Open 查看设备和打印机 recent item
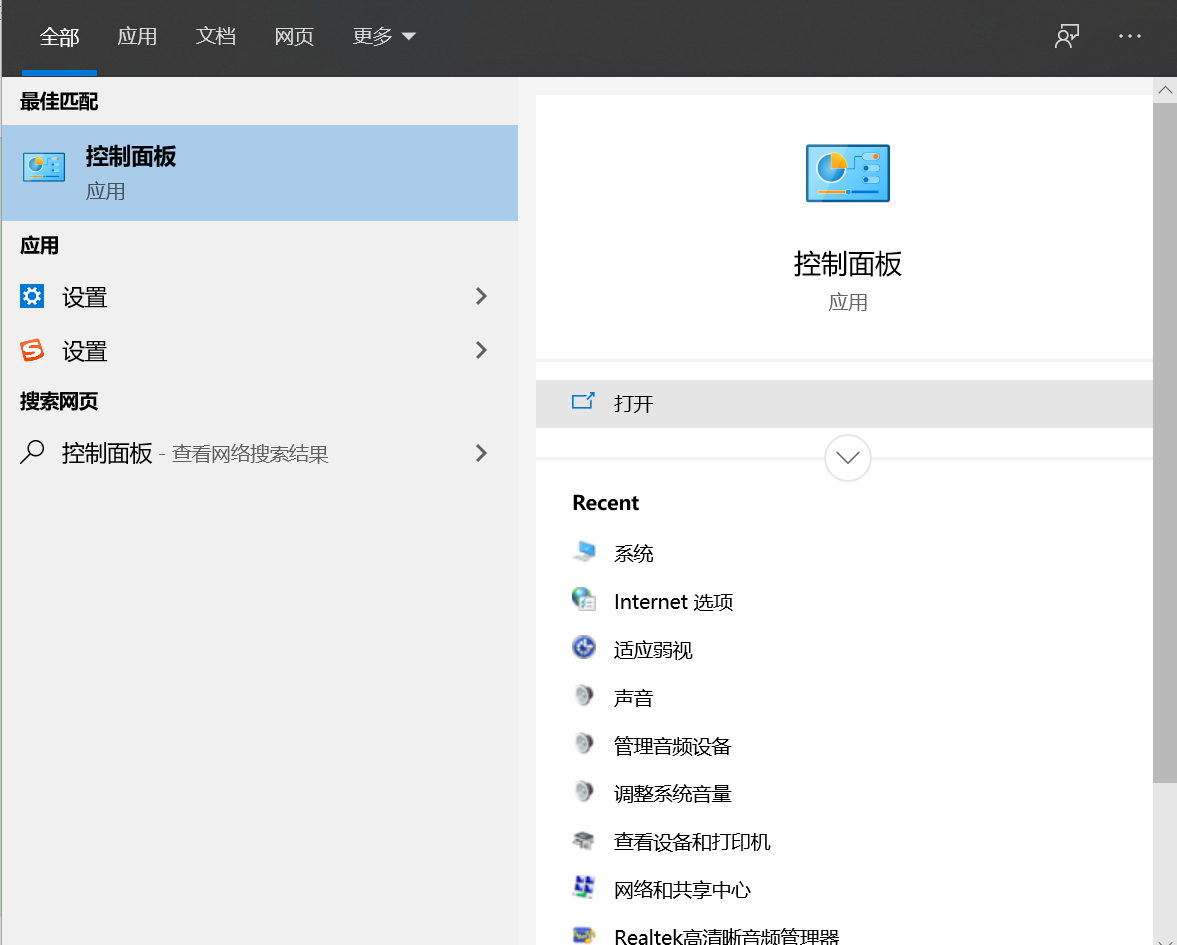 691,842
